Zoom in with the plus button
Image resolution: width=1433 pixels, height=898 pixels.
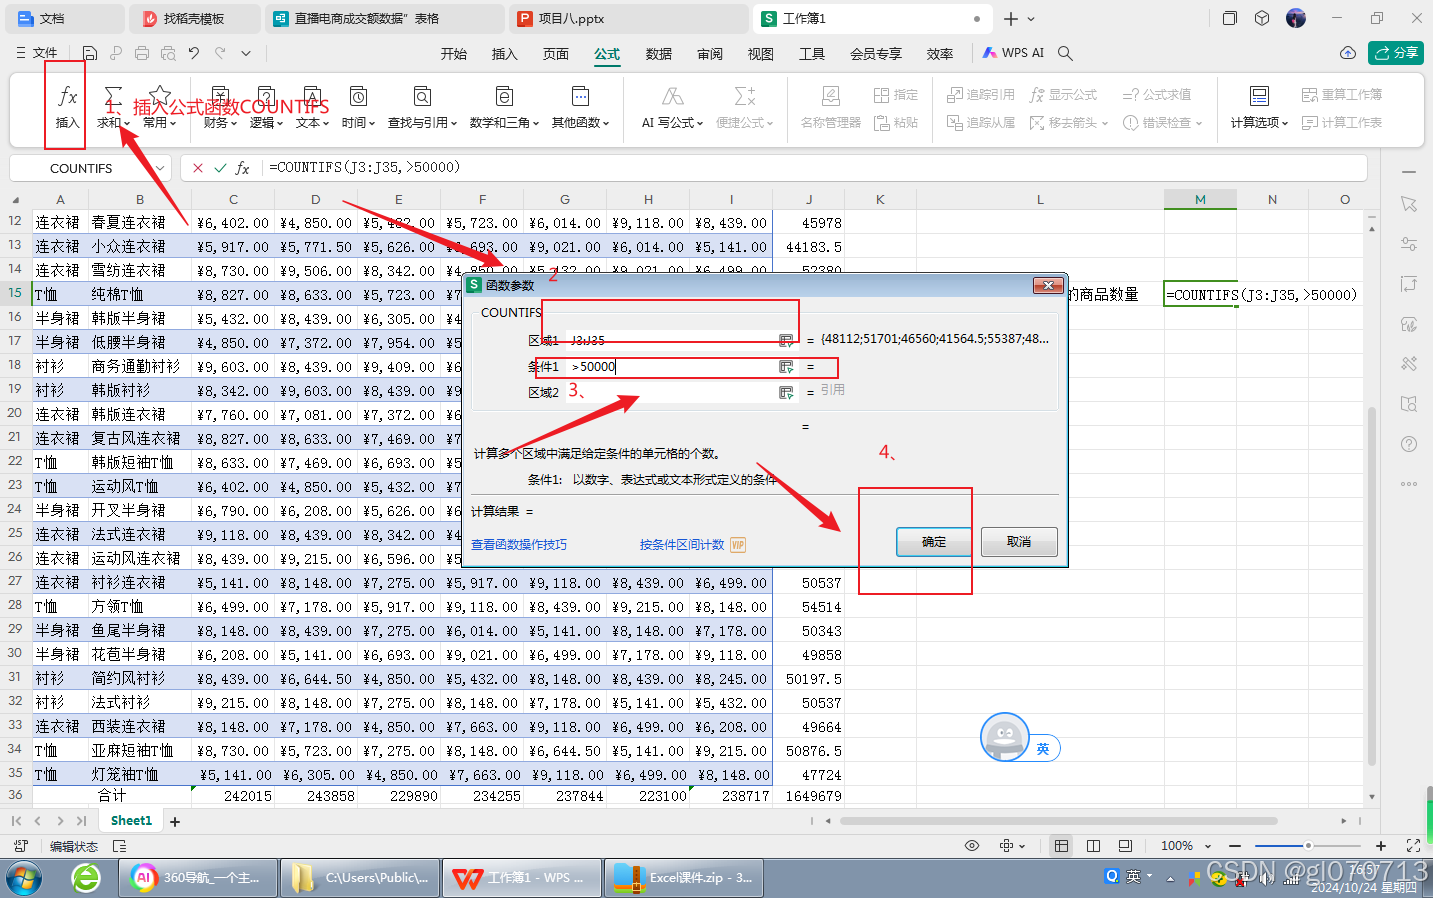click(x=1381, y=846)
